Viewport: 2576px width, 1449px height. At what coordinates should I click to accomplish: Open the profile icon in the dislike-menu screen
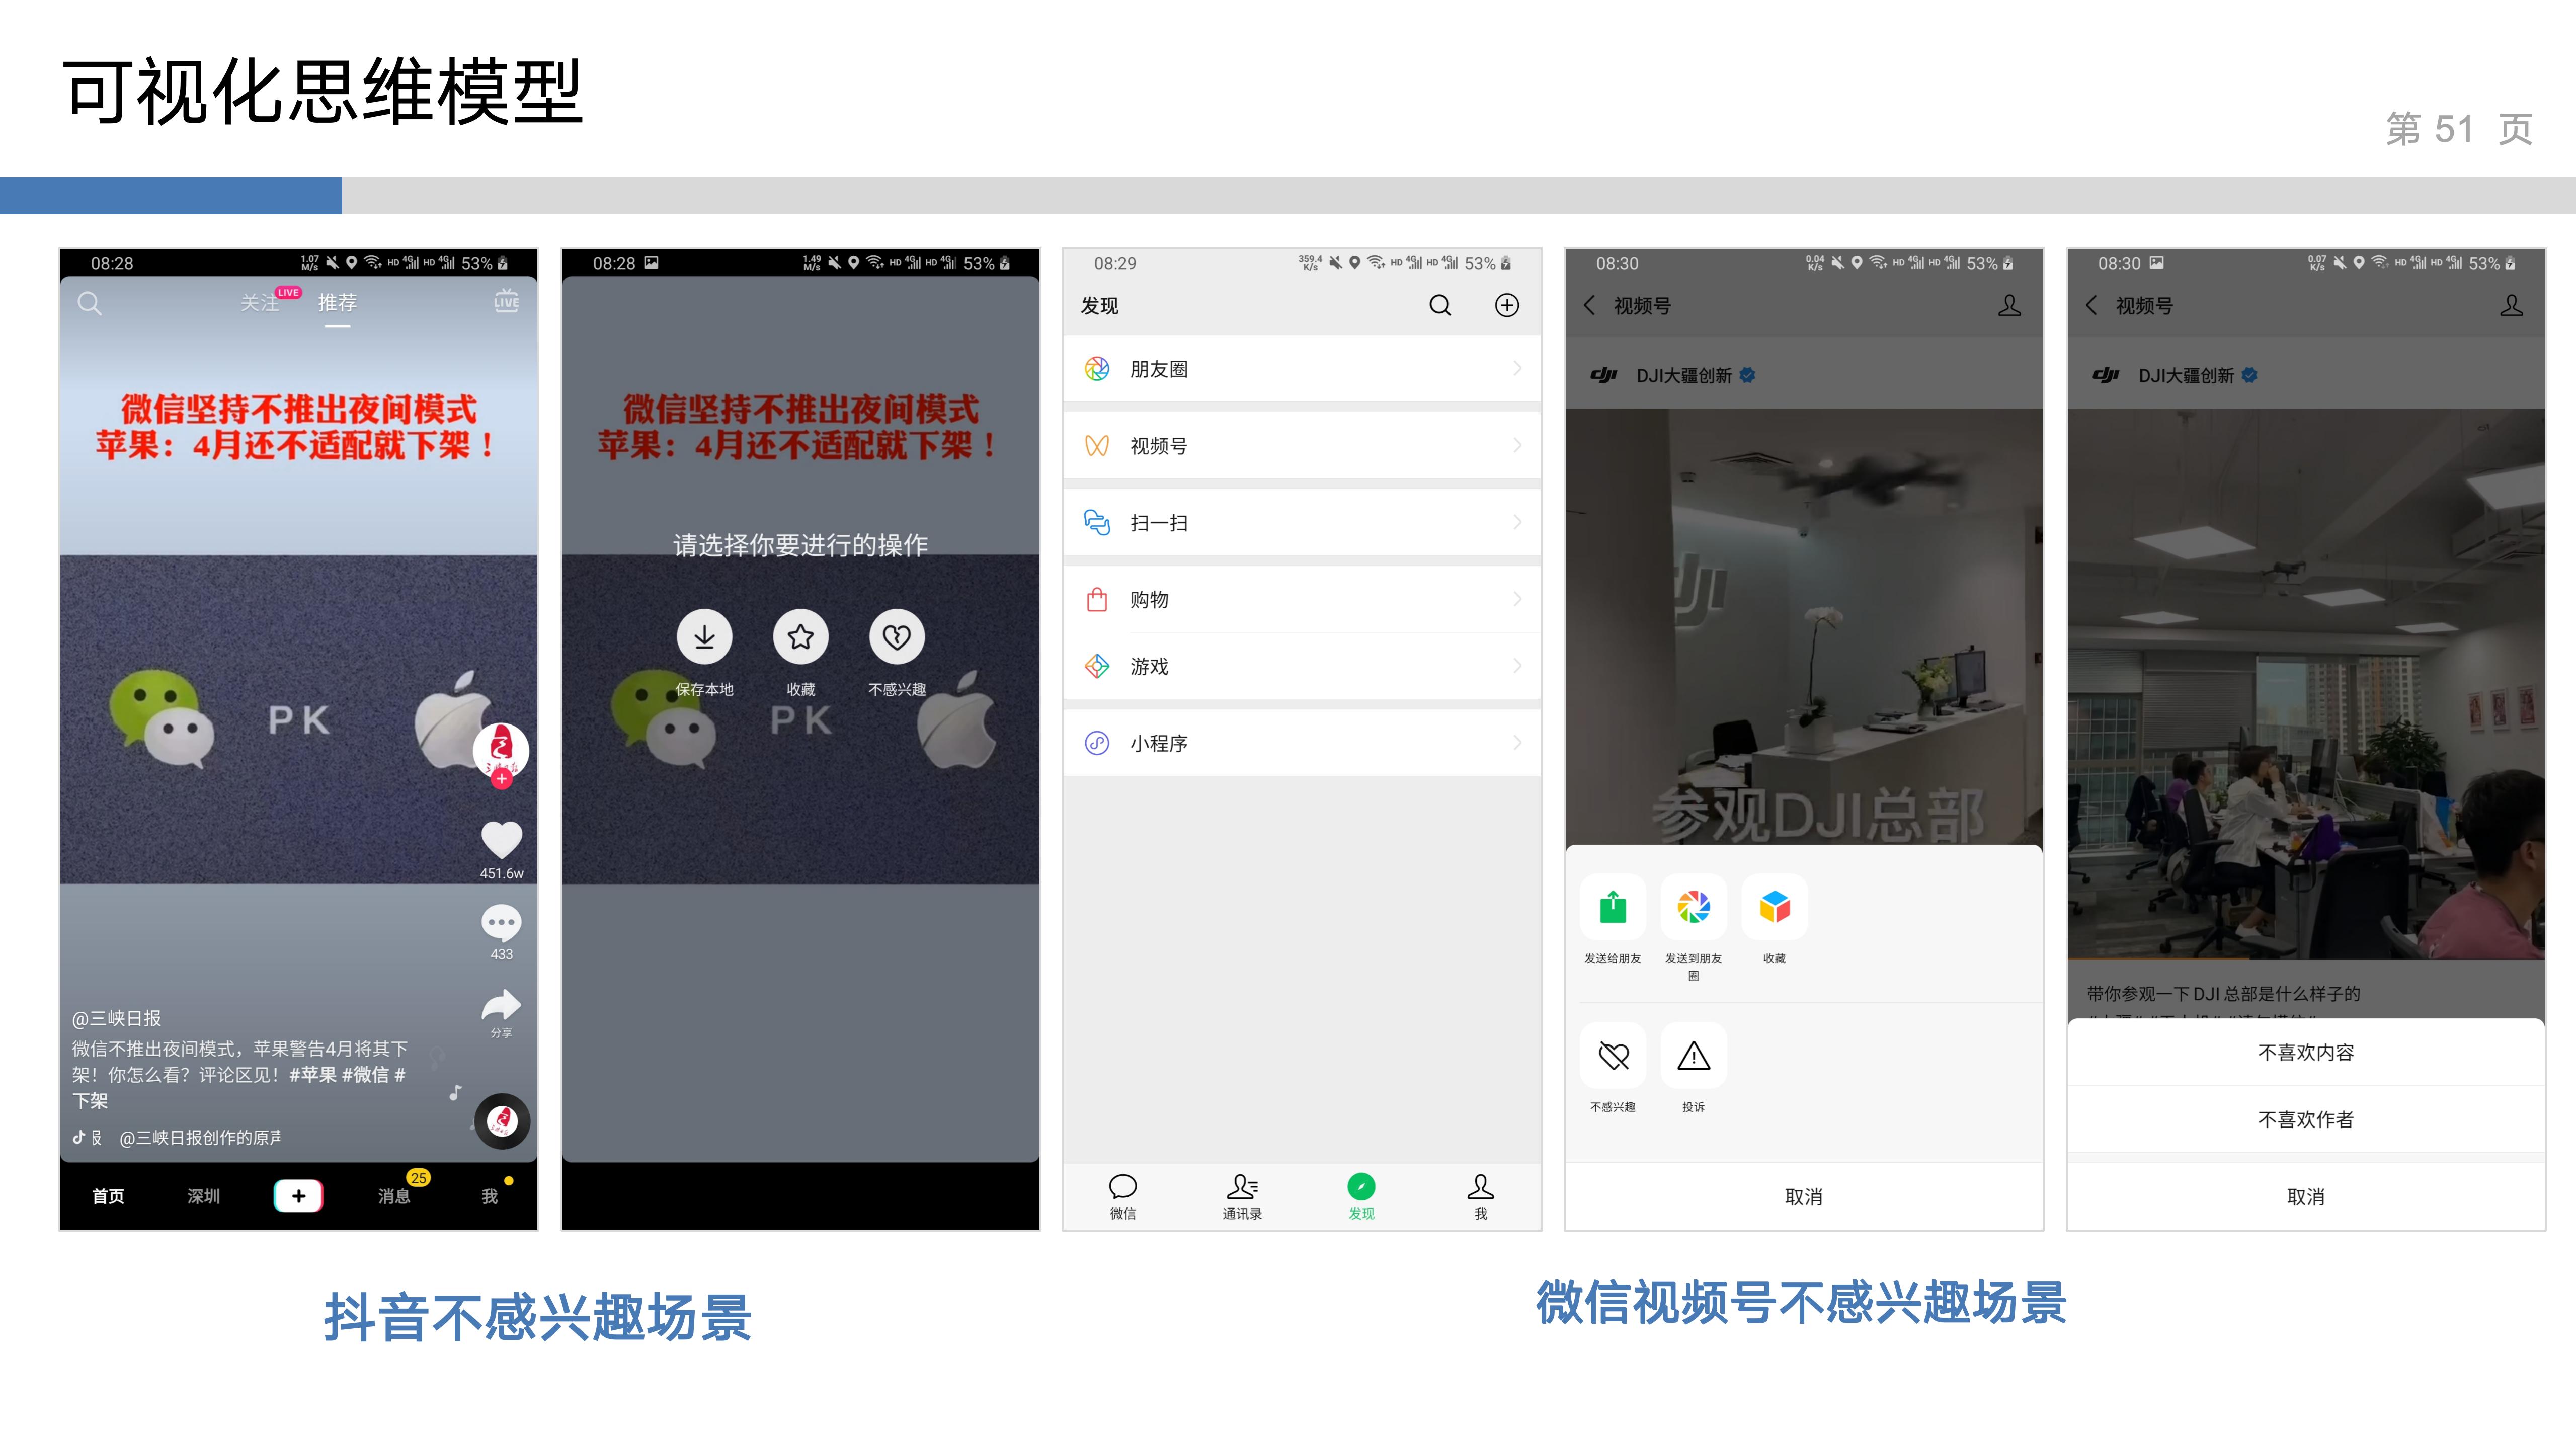click(2511, 305)
